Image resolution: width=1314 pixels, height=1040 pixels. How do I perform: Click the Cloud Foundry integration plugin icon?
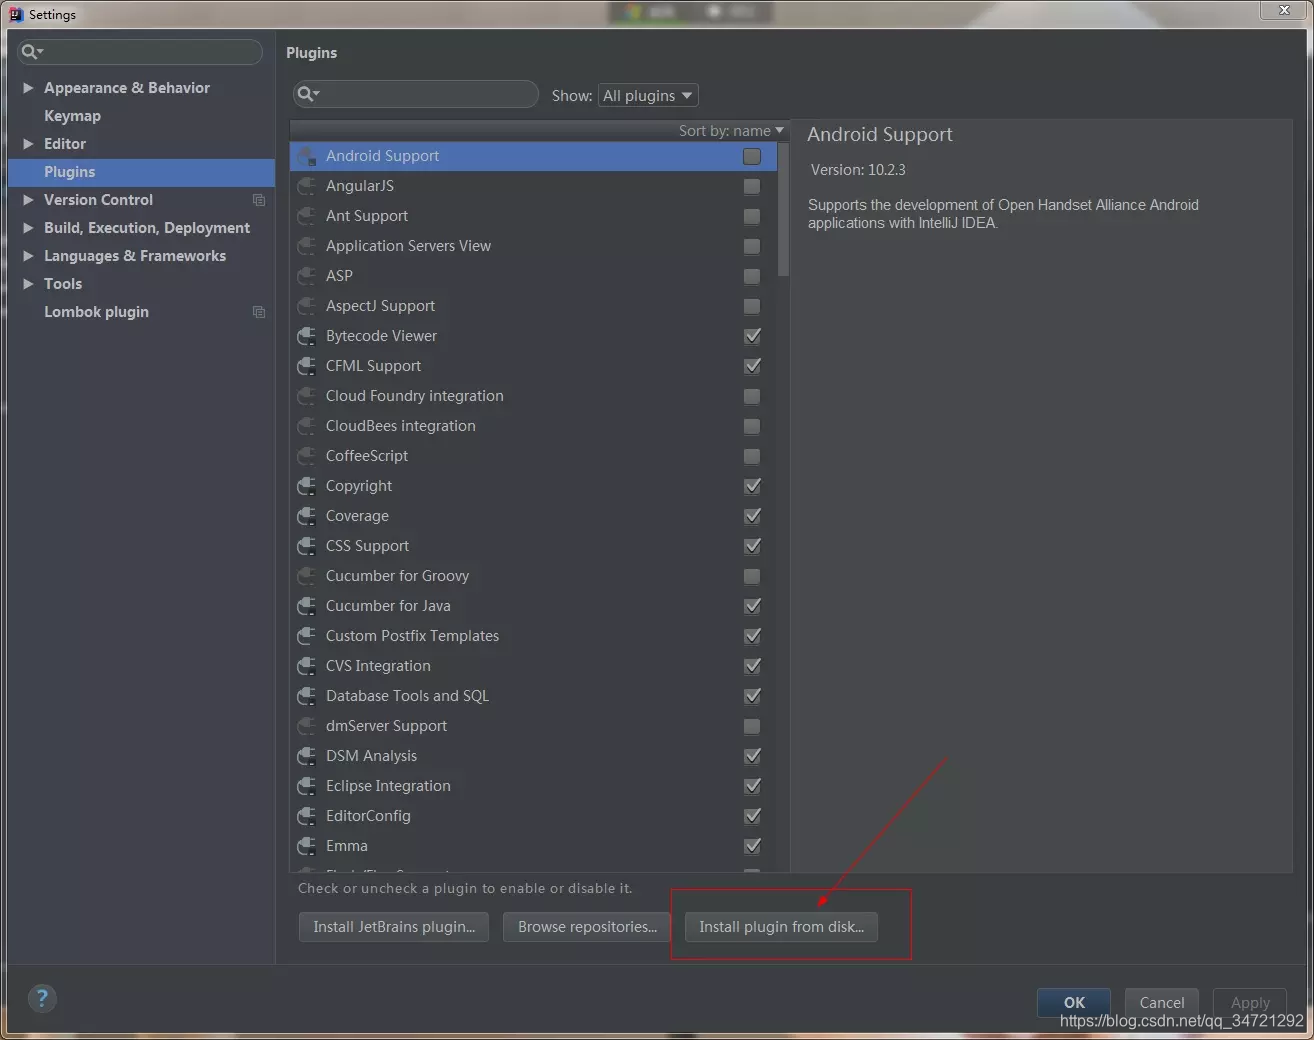307,396
